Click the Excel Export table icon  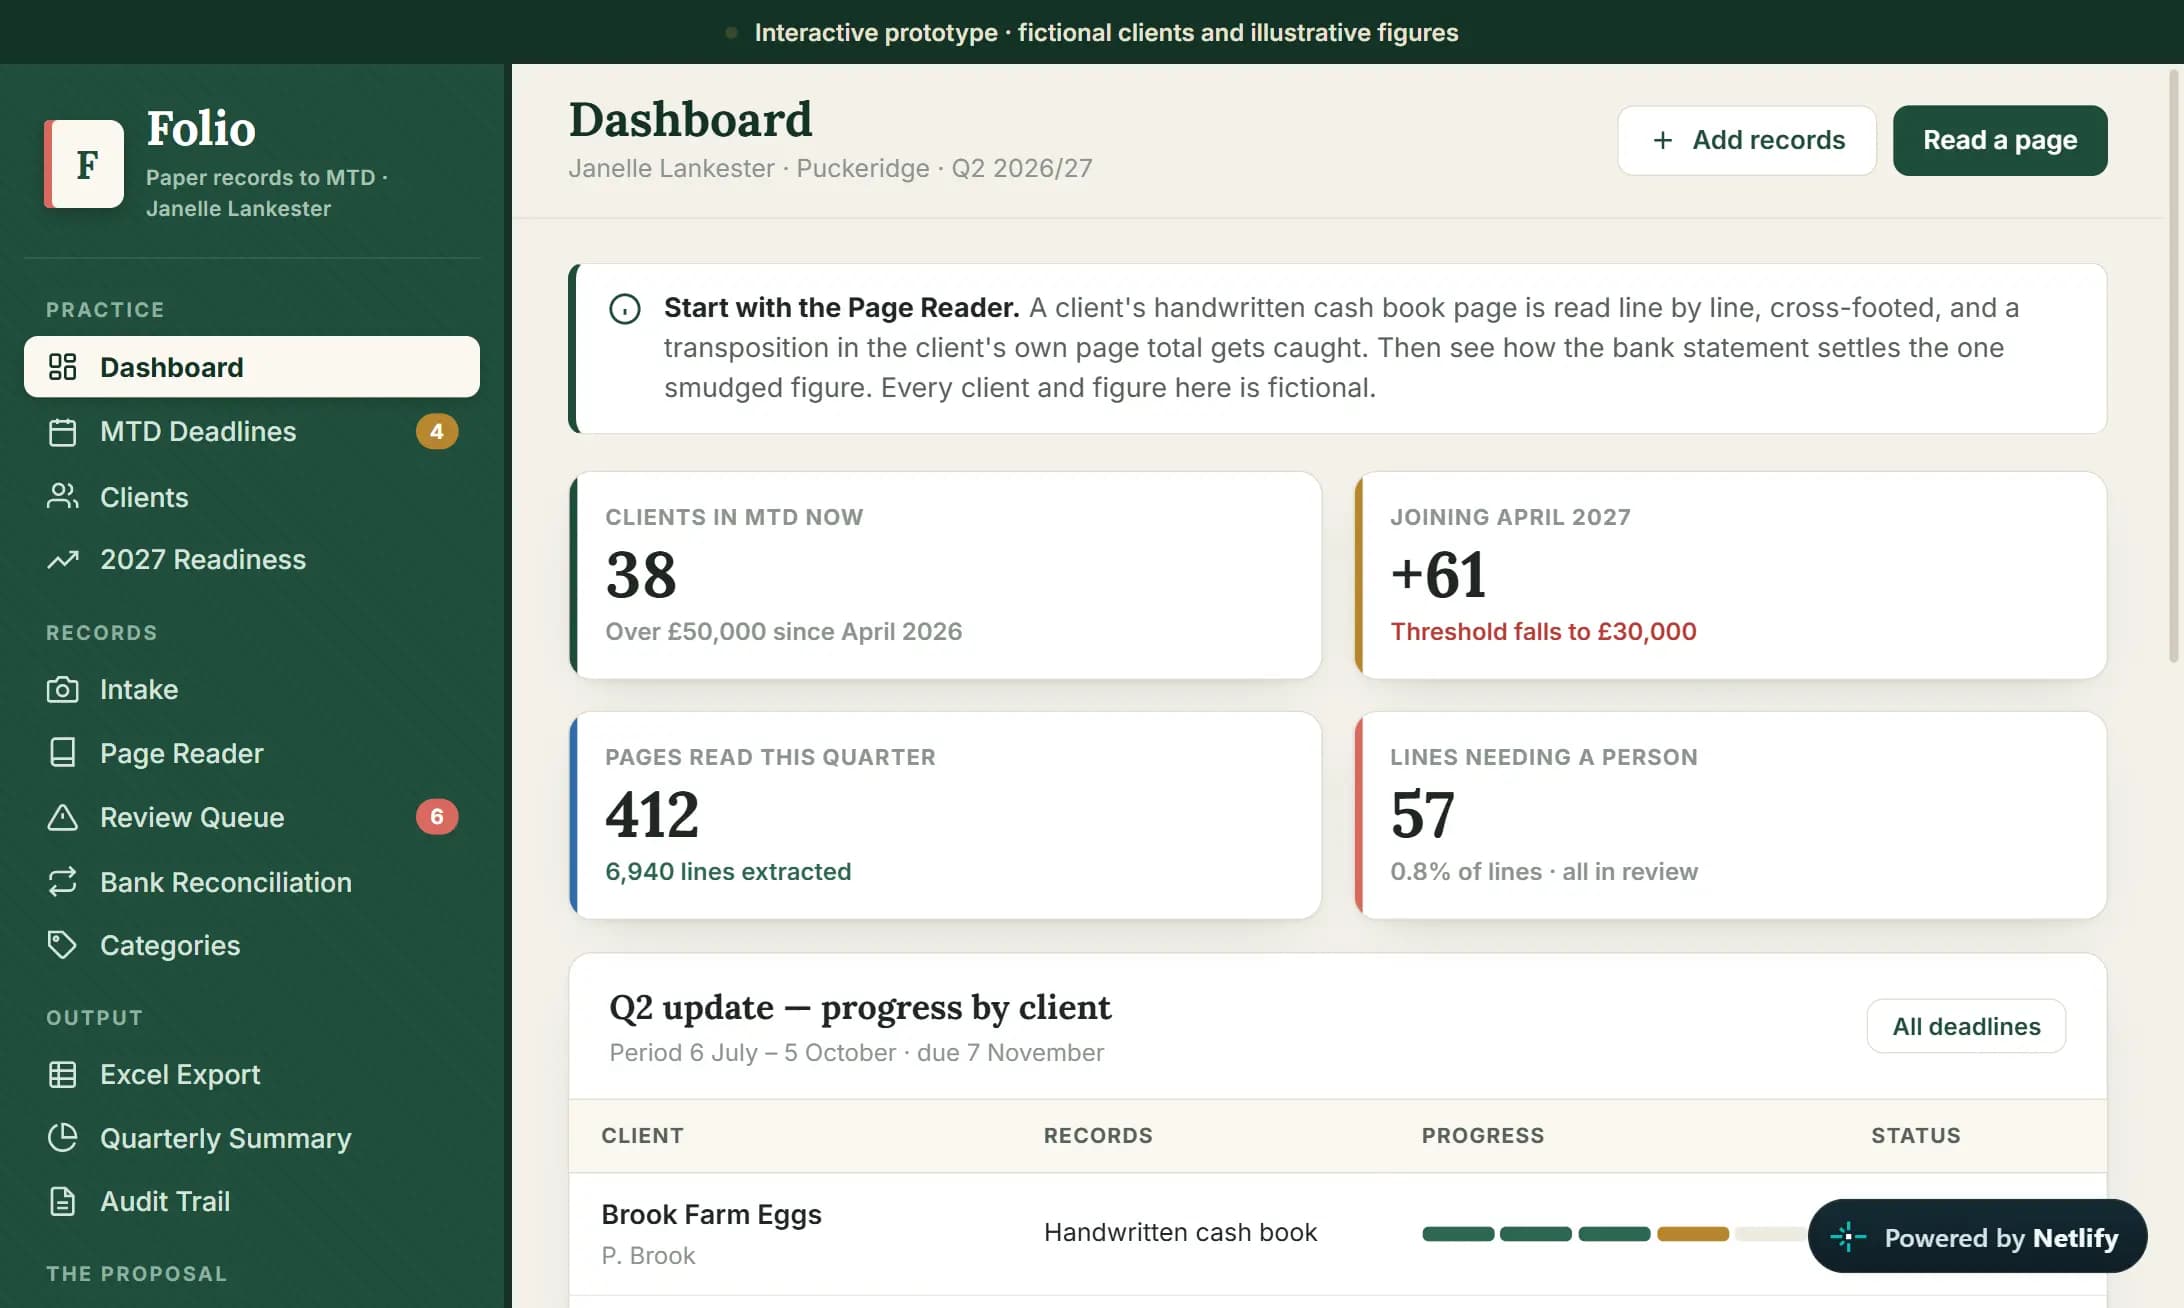pyautogui.click(x=62, y=1074)
